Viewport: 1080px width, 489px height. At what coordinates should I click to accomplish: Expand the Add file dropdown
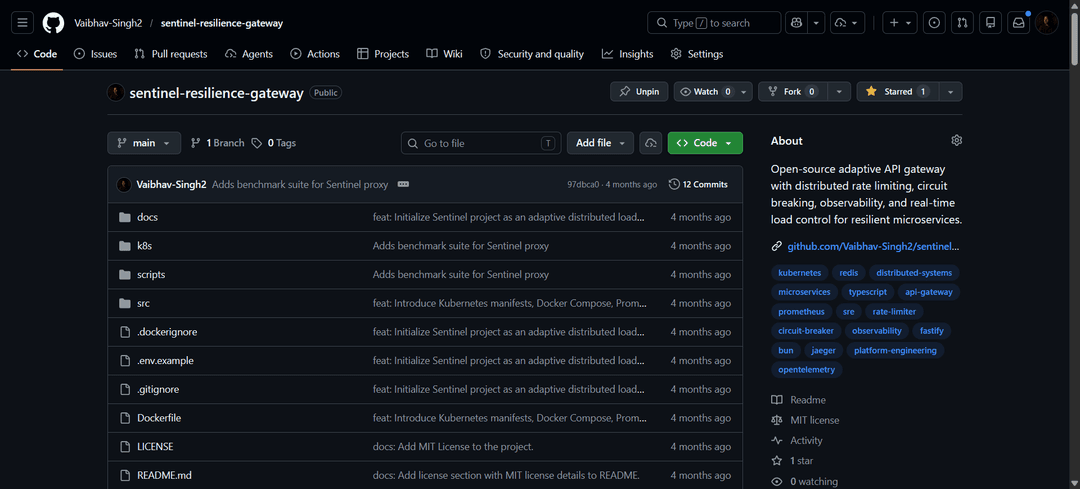tap(600, 143)
